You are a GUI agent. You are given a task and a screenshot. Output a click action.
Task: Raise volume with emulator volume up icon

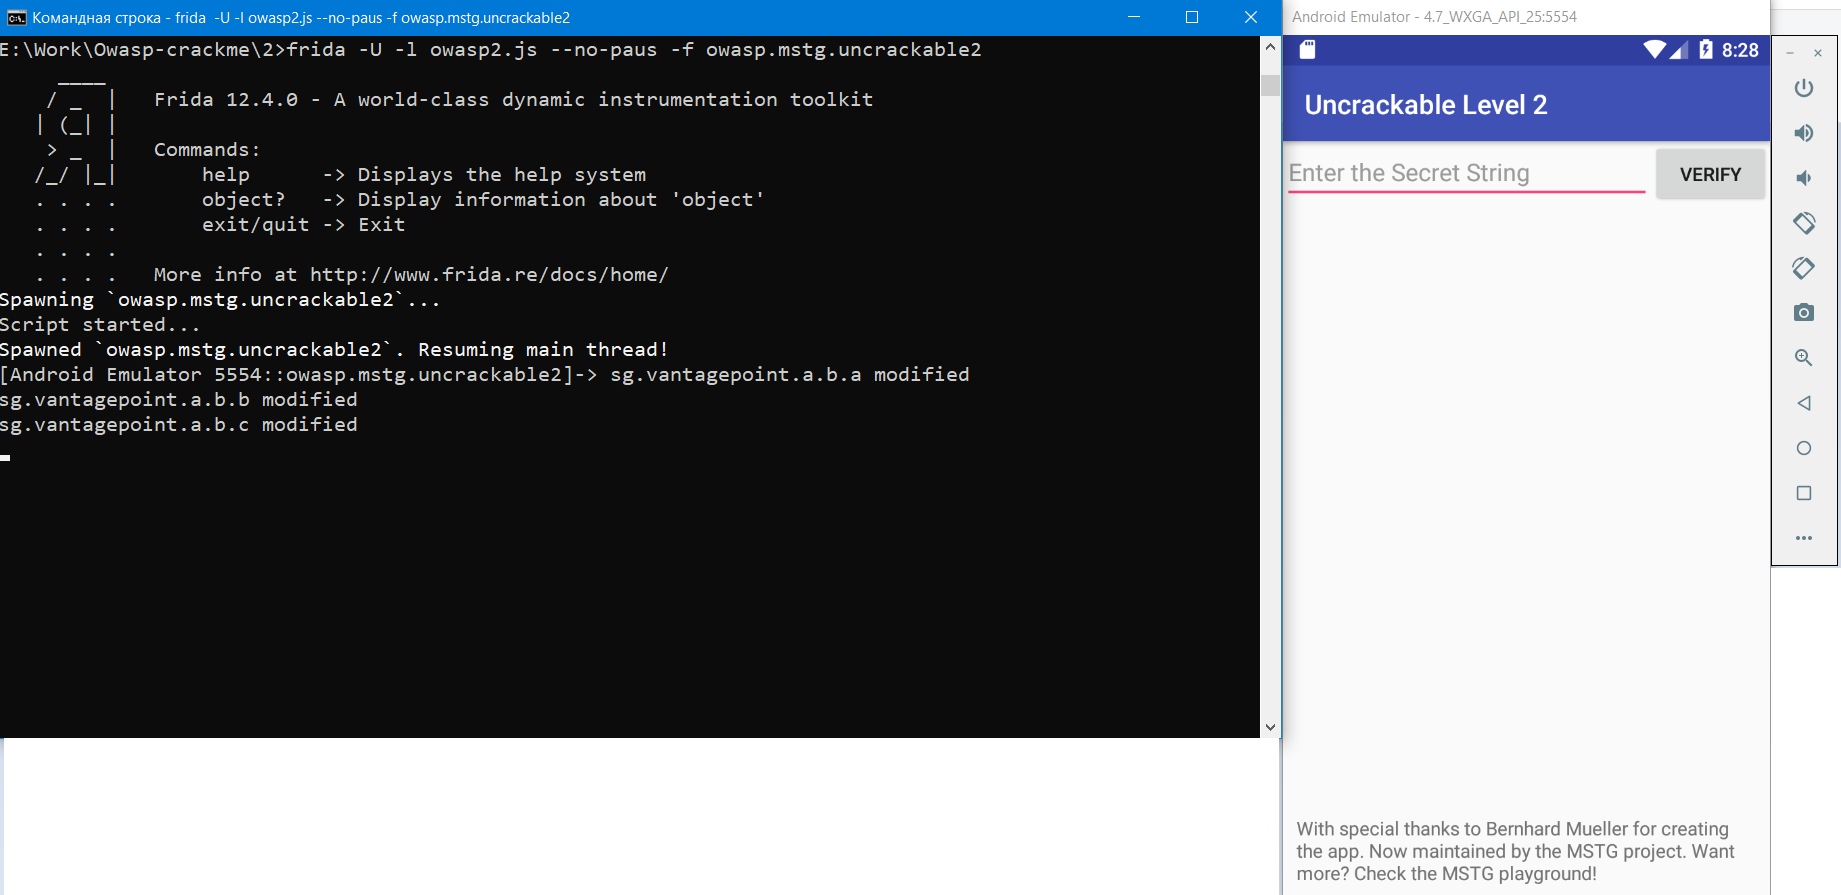[x=1804, y=133]
